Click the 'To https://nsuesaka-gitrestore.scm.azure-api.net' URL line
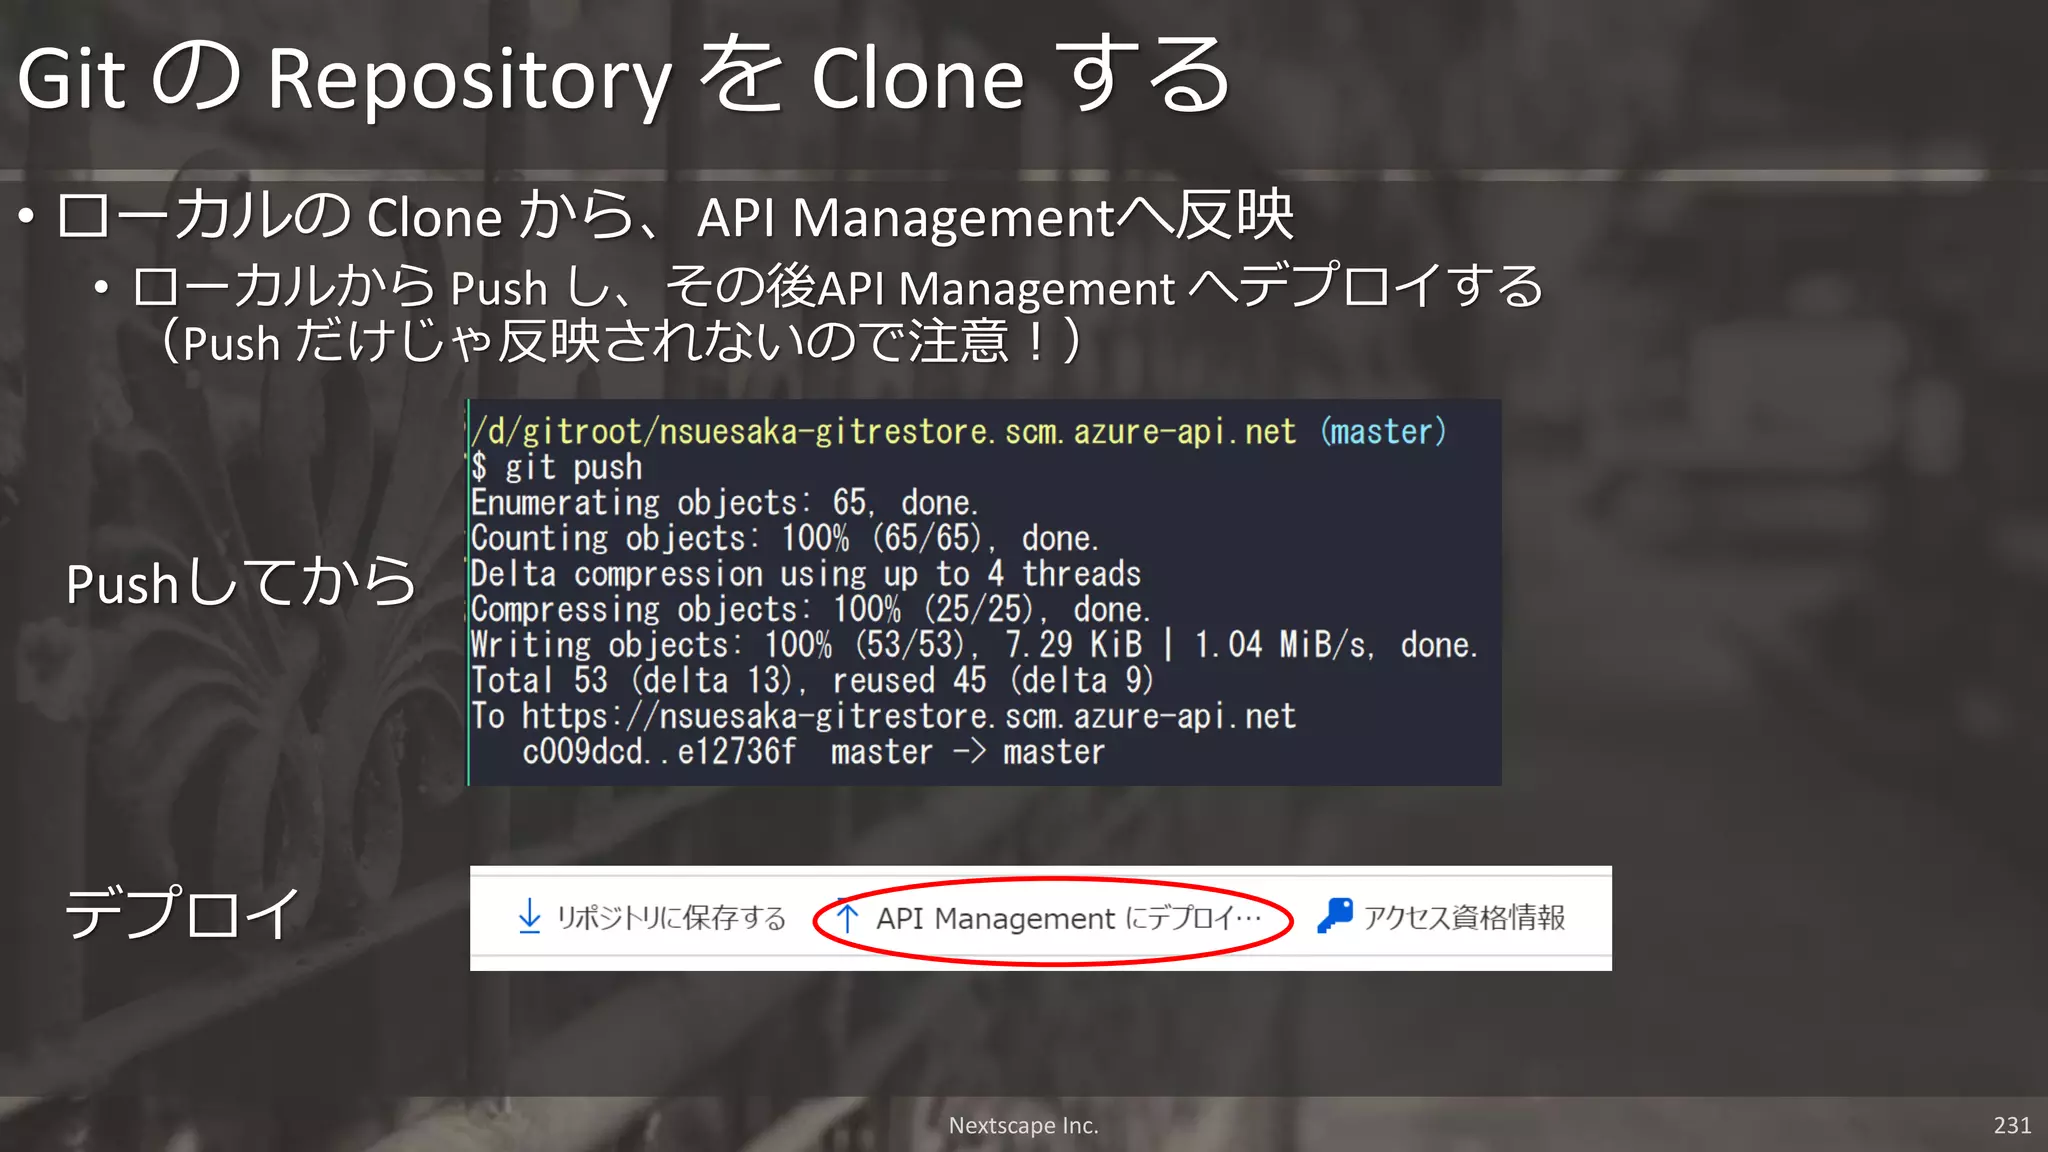Image resolution: width=2048 pixels, height=1152 pixels. coord(884,716)
